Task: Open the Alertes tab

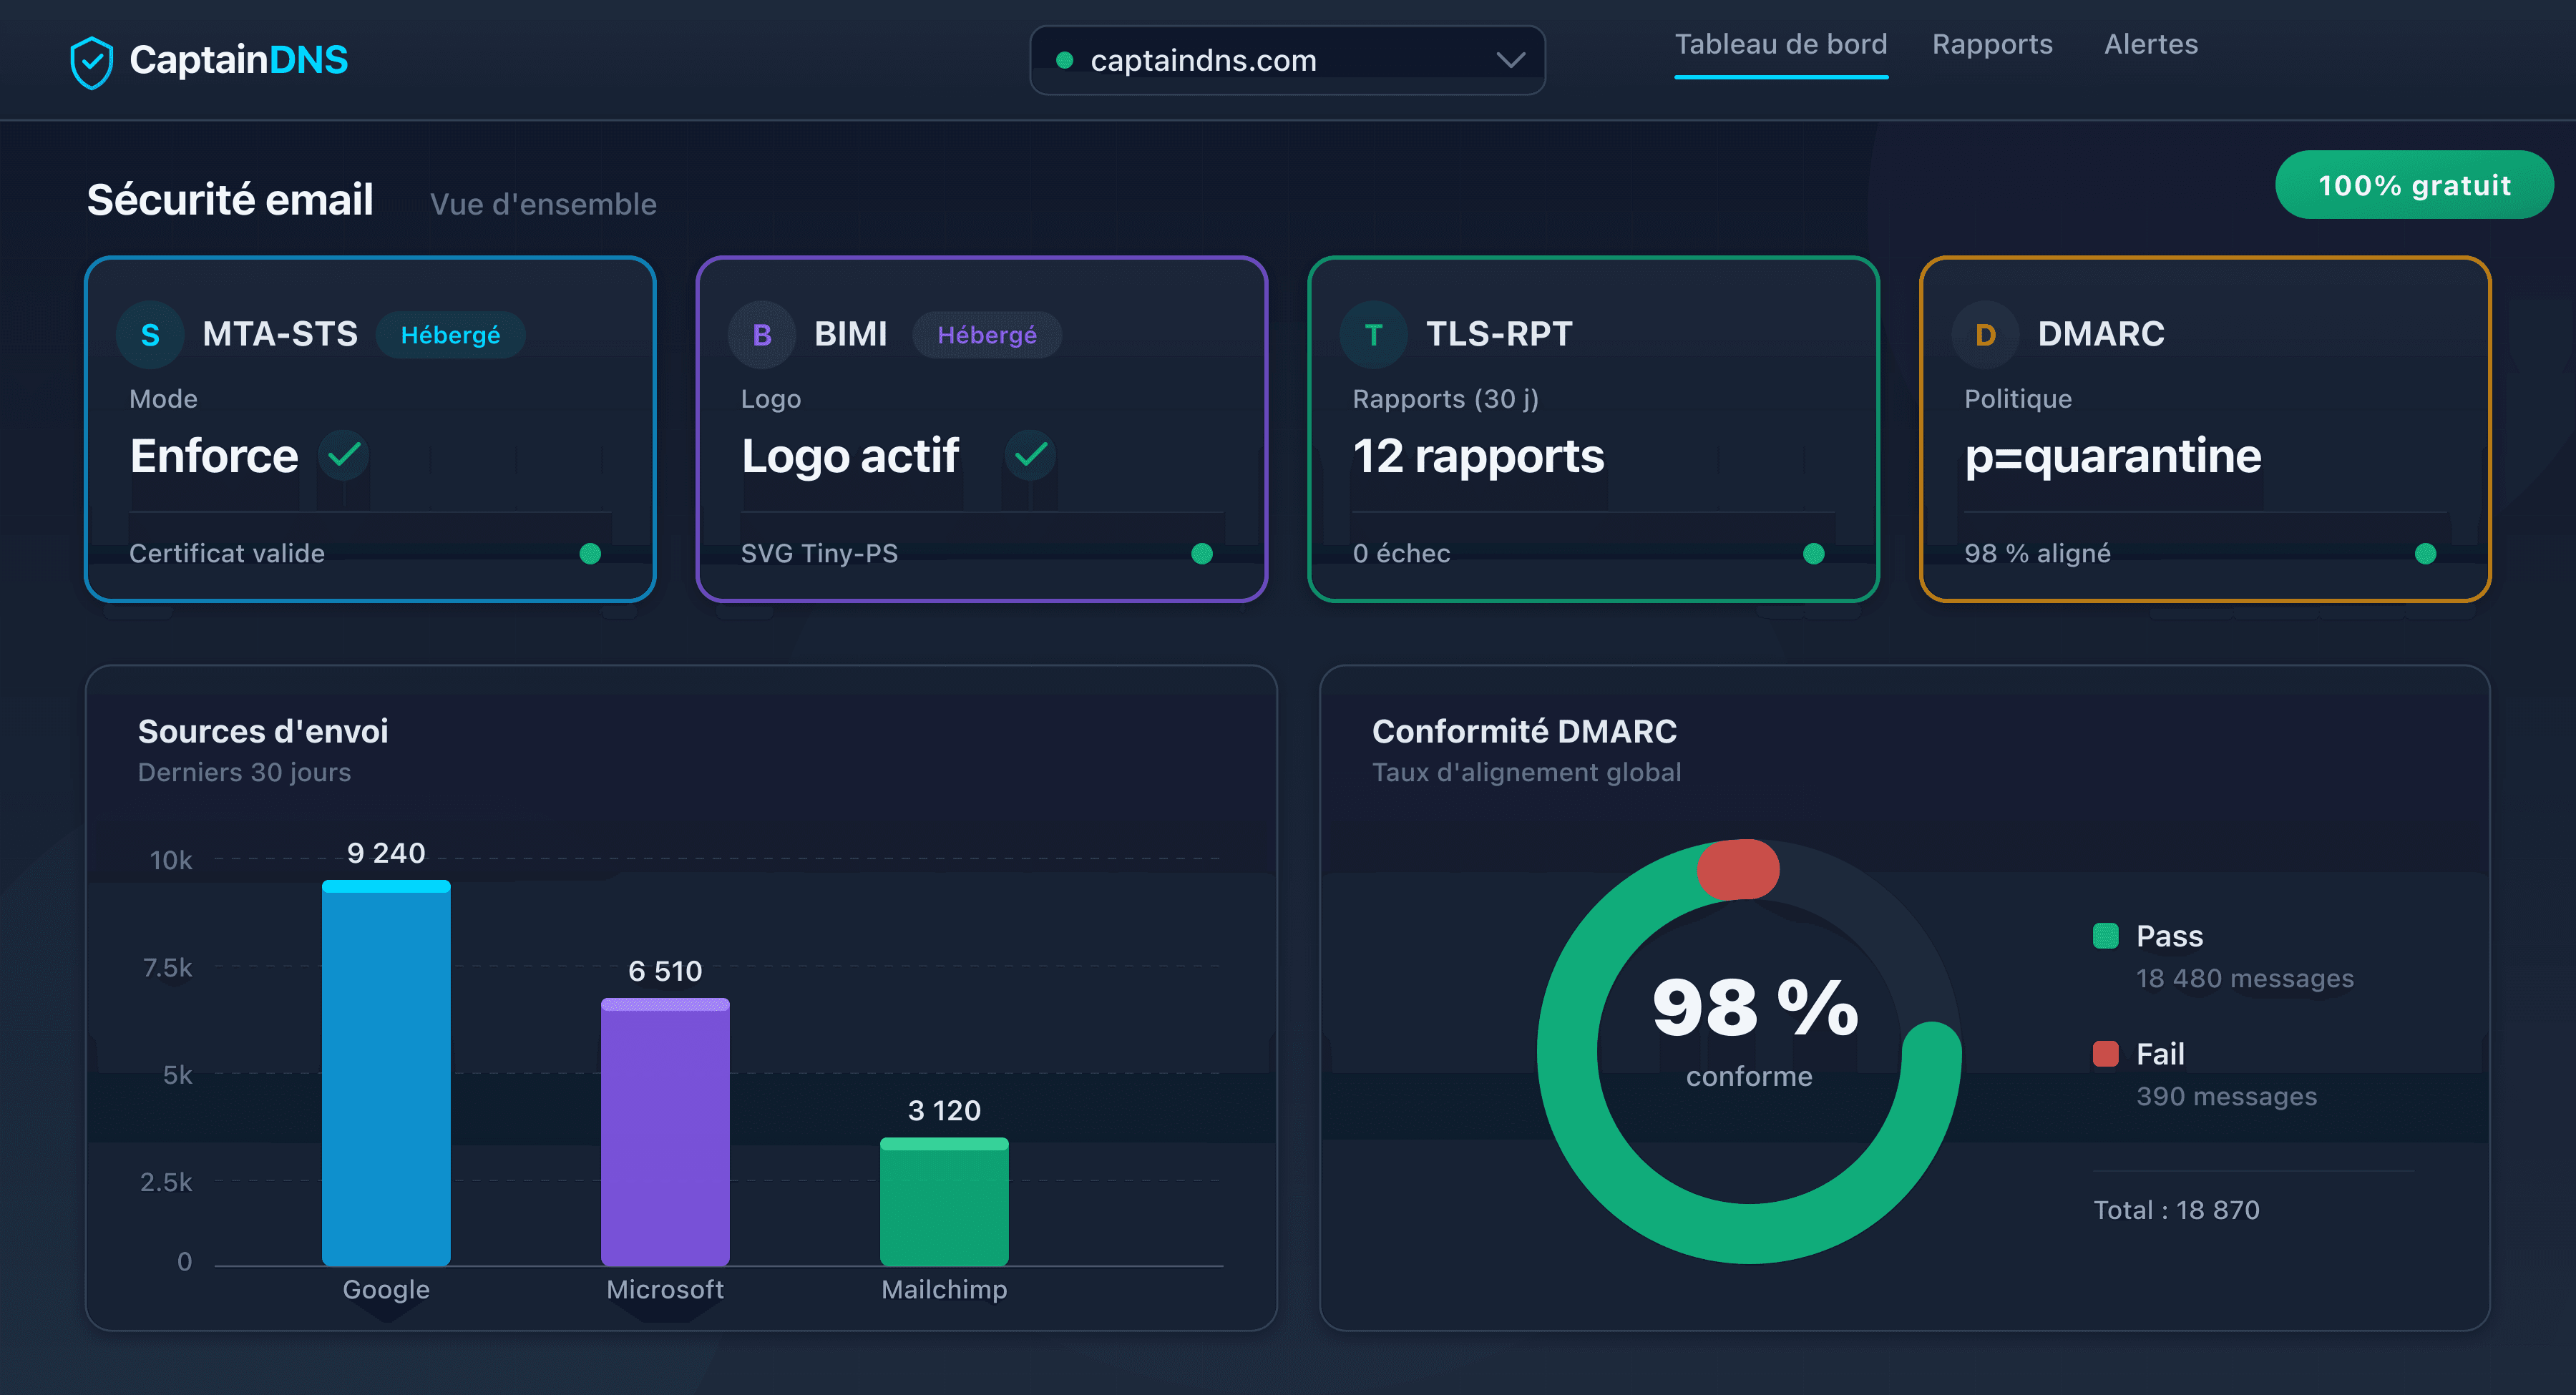Action: pos(2150,44)
